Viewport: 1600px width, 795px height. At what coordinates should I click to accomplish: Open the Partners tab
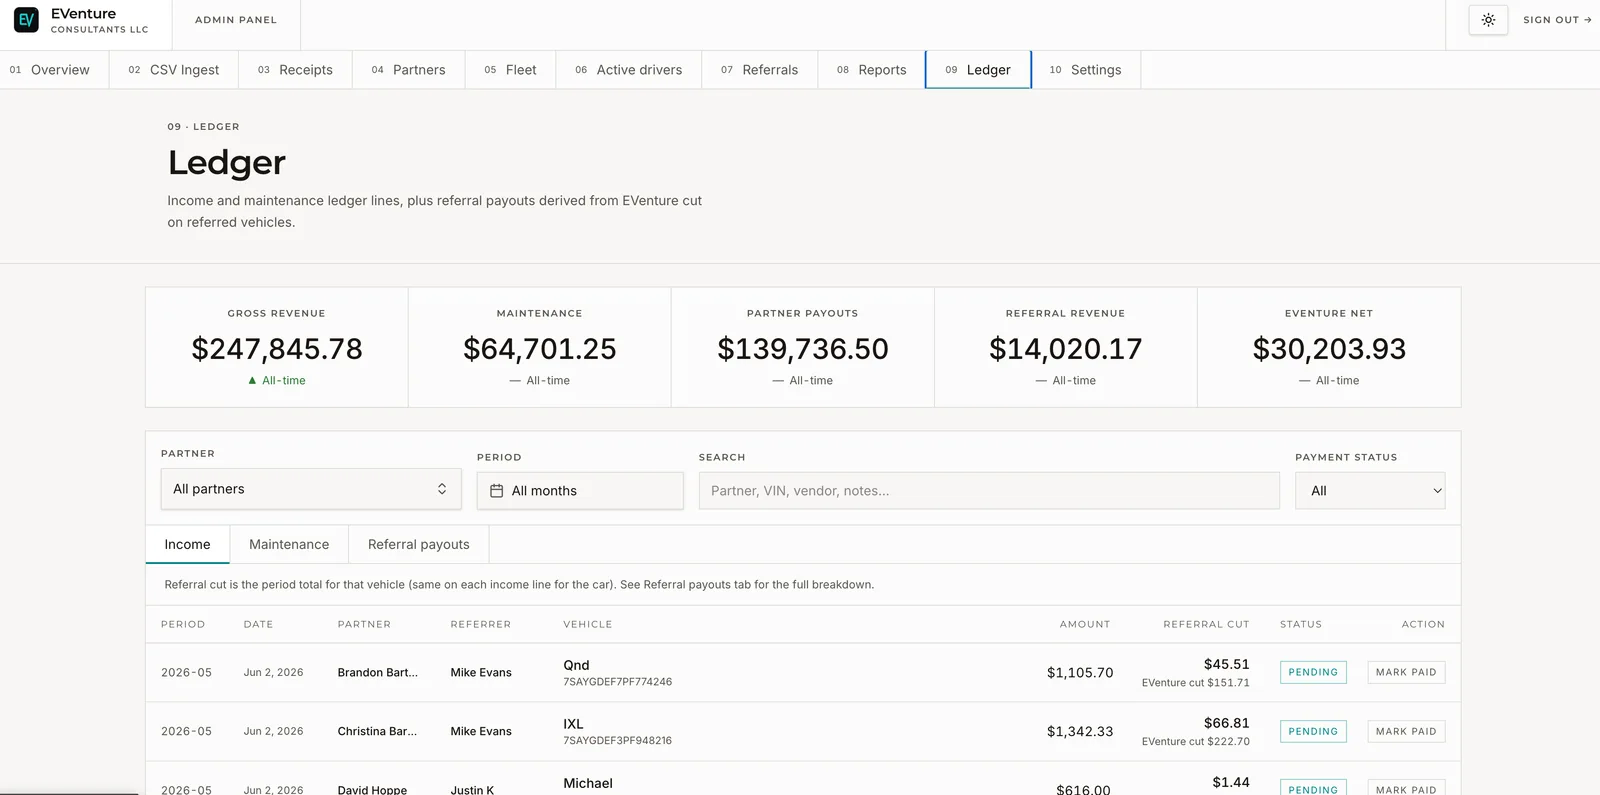click(x=408, y=70)
